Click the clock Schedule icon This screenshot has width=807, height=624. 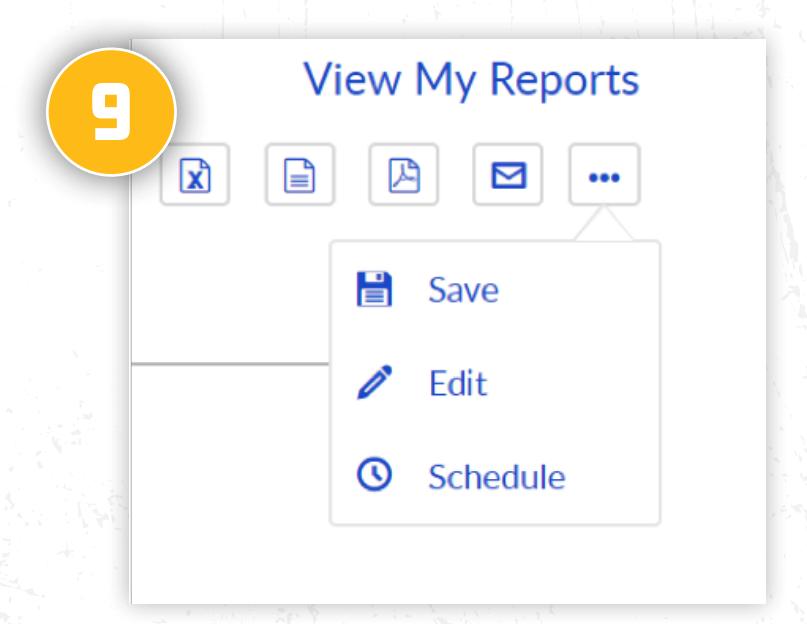375,476
